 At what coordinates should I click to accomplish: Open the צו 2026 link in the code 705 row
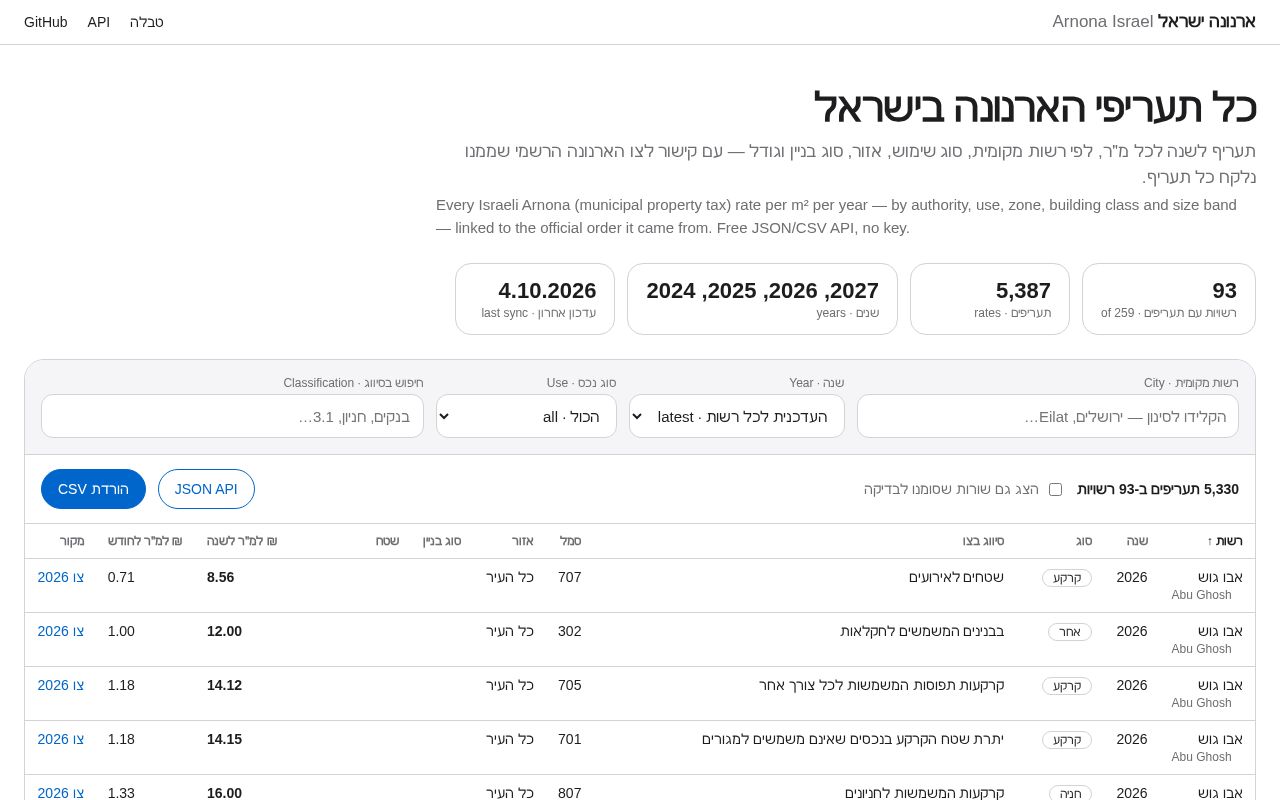pos(61,685)
